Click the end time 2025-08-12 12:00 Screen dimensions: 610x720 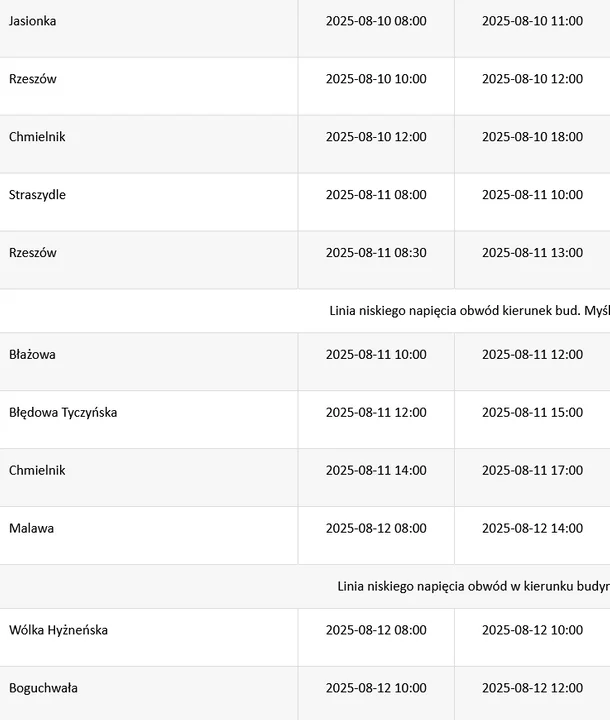click(532, 688)
